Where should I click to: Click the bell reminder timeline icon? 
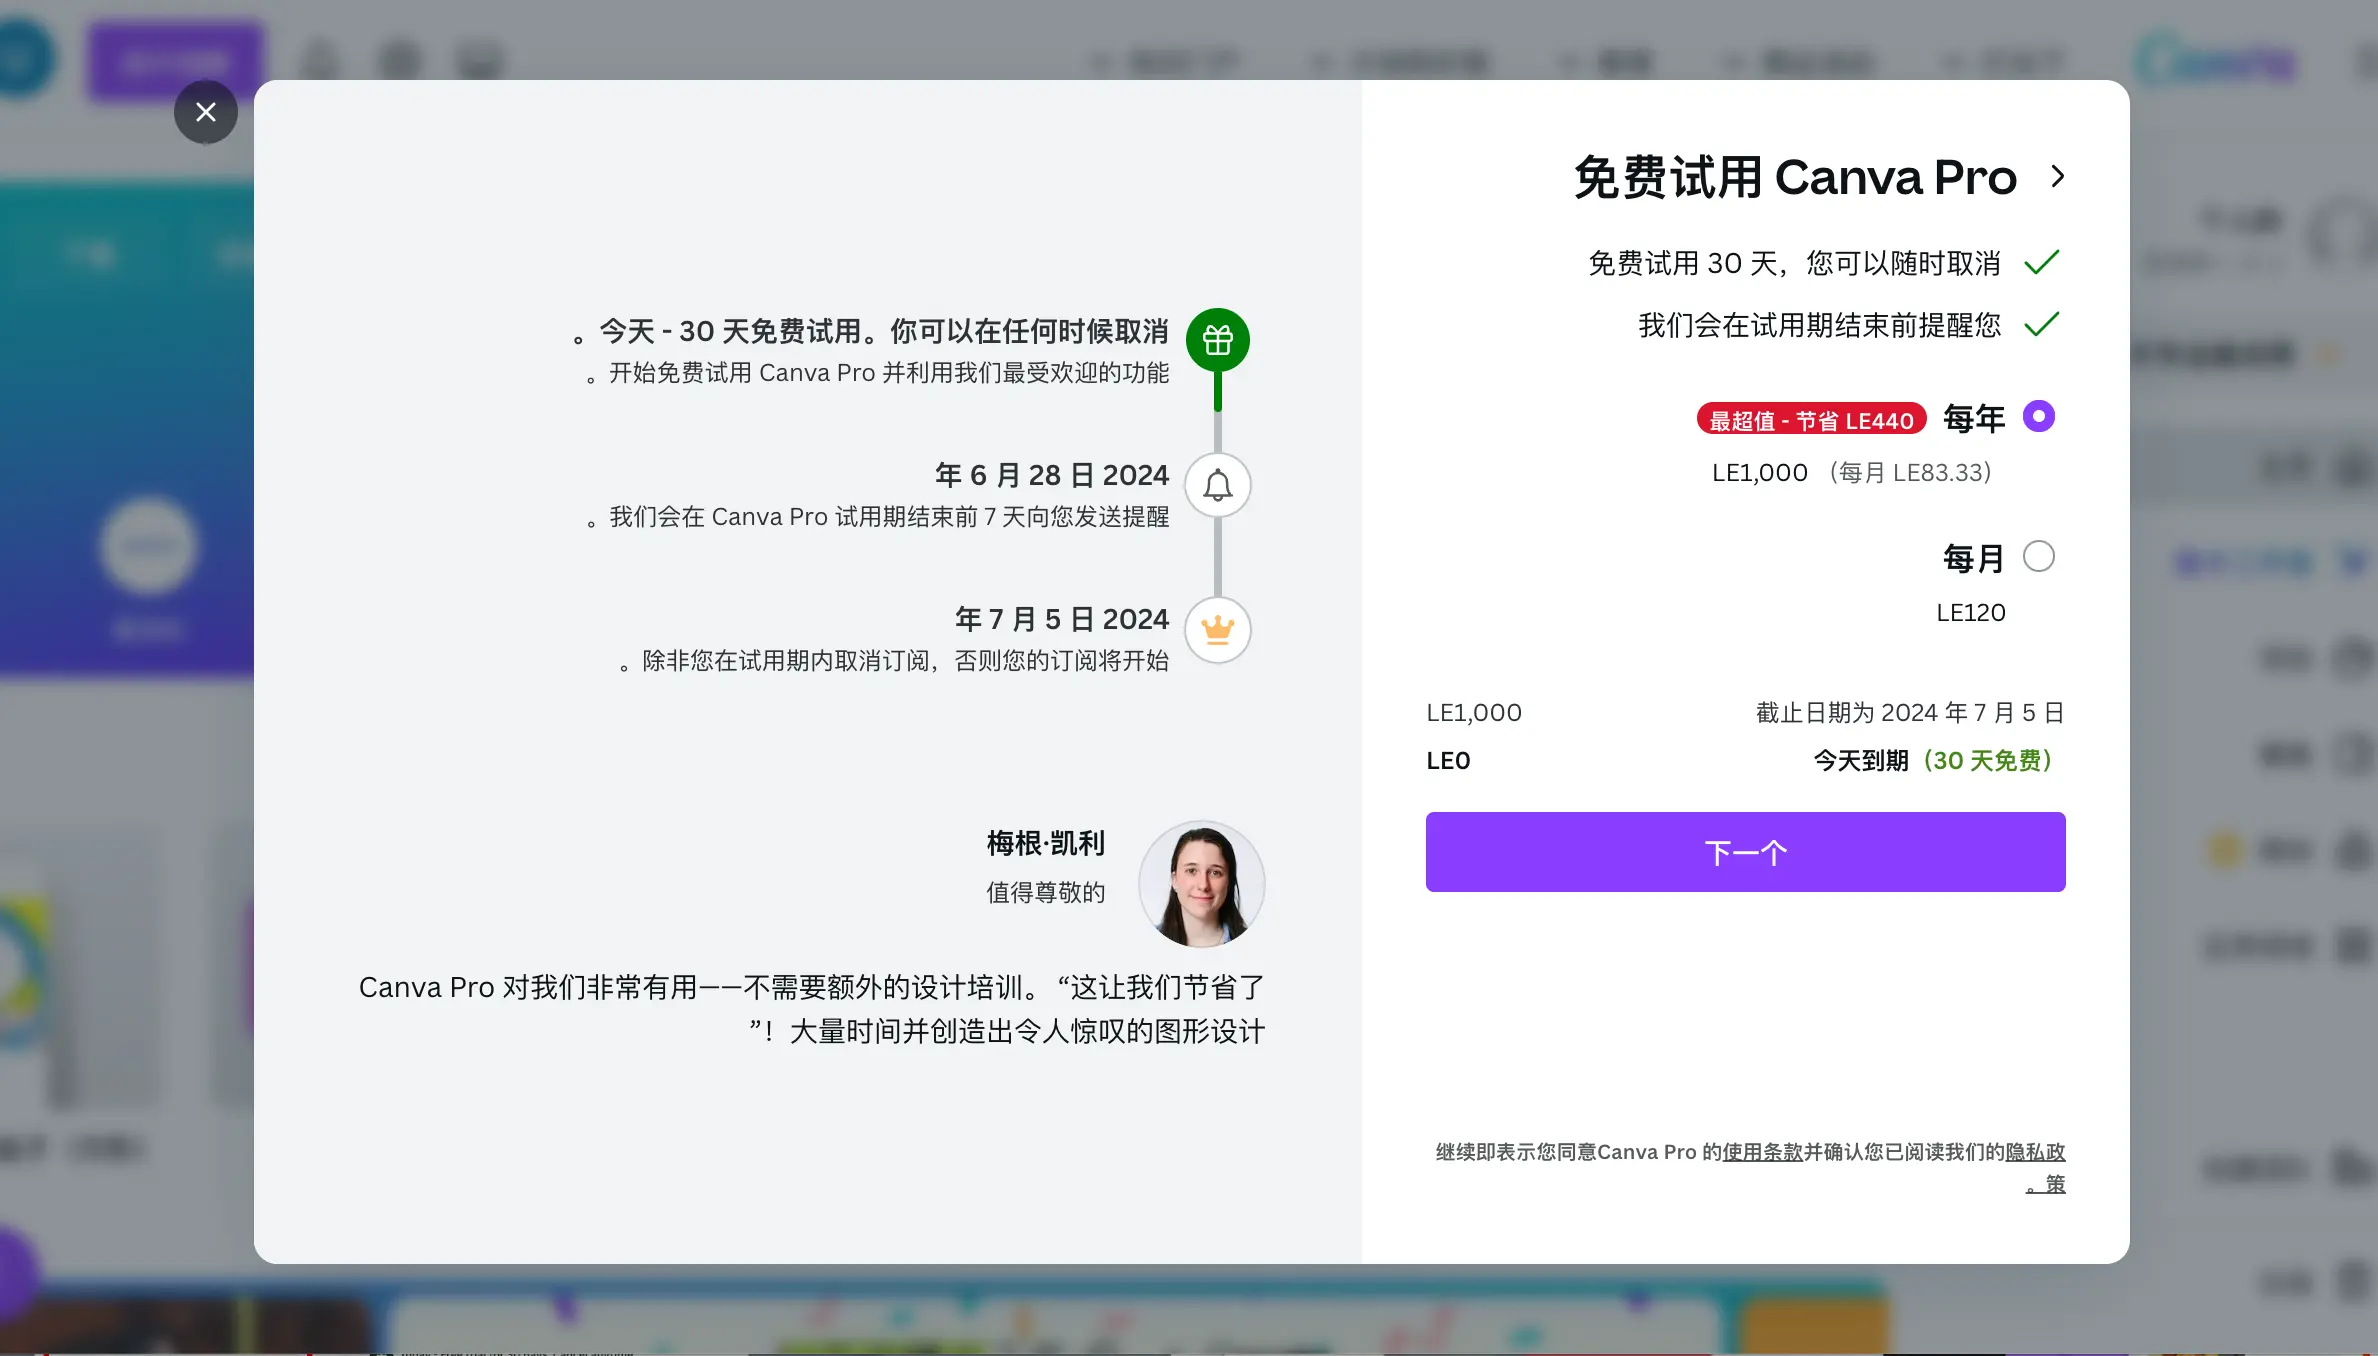click(x=1217, y=486)
